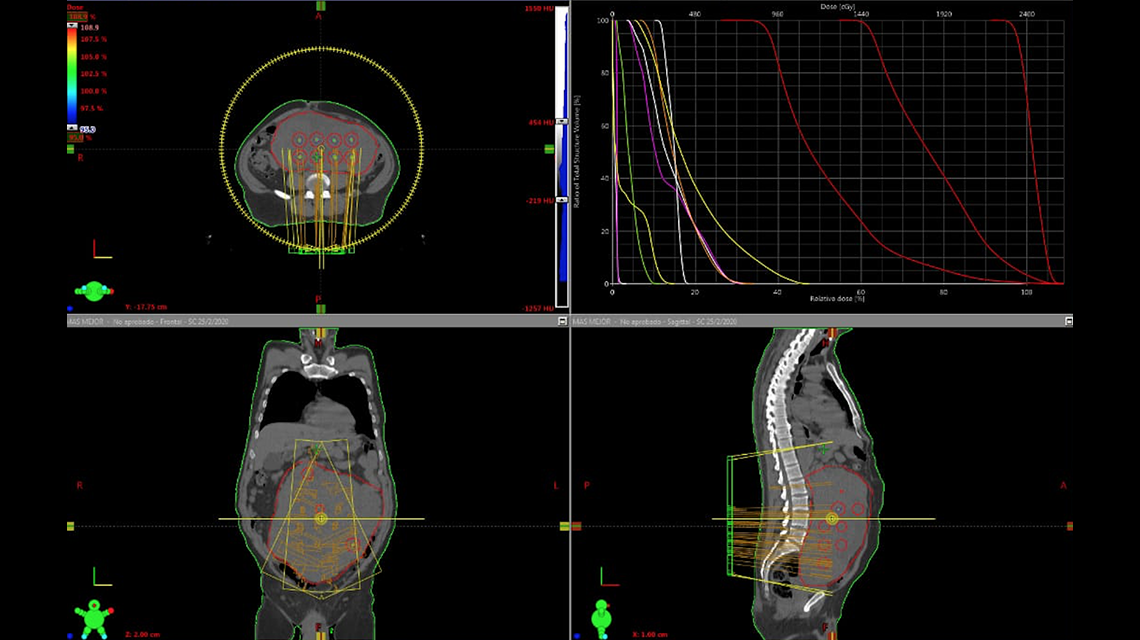Click the right slice plane handle in frontal view
The height and width of the screenshot is (640, 1140).
(x=562, y=526)
